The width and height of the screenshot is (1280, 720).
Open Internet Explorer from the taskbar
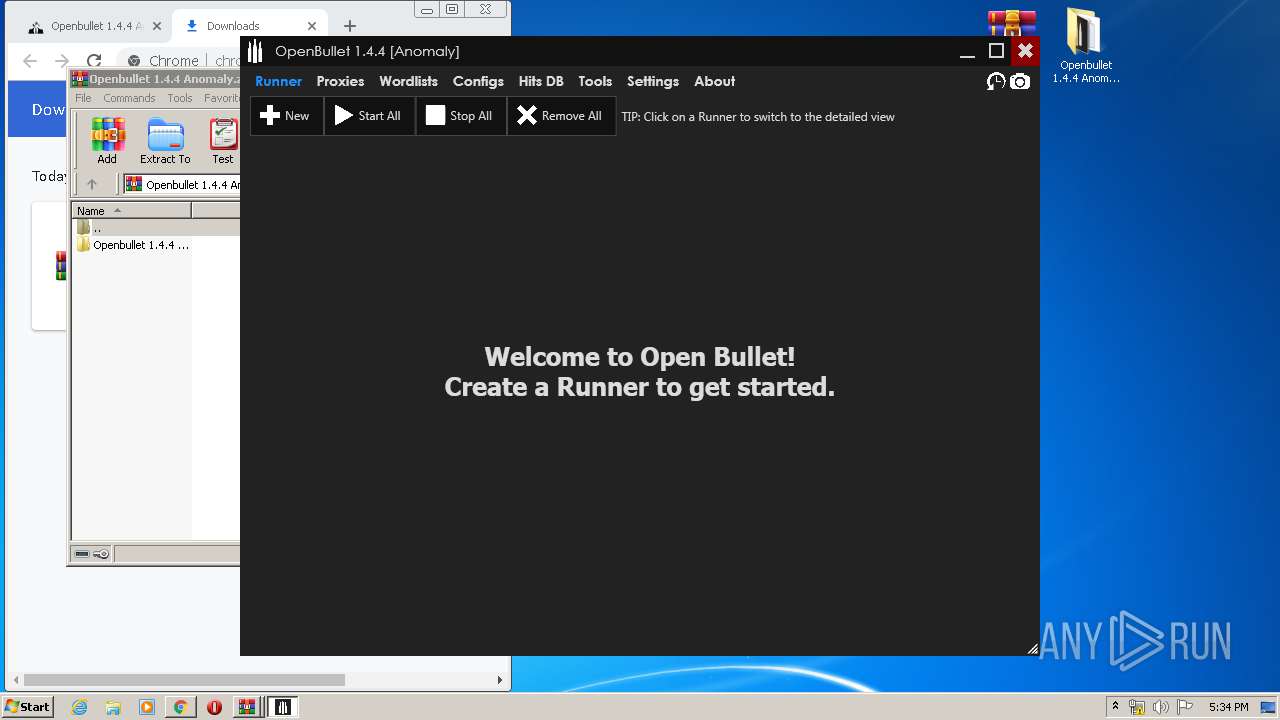click(79, 707)
